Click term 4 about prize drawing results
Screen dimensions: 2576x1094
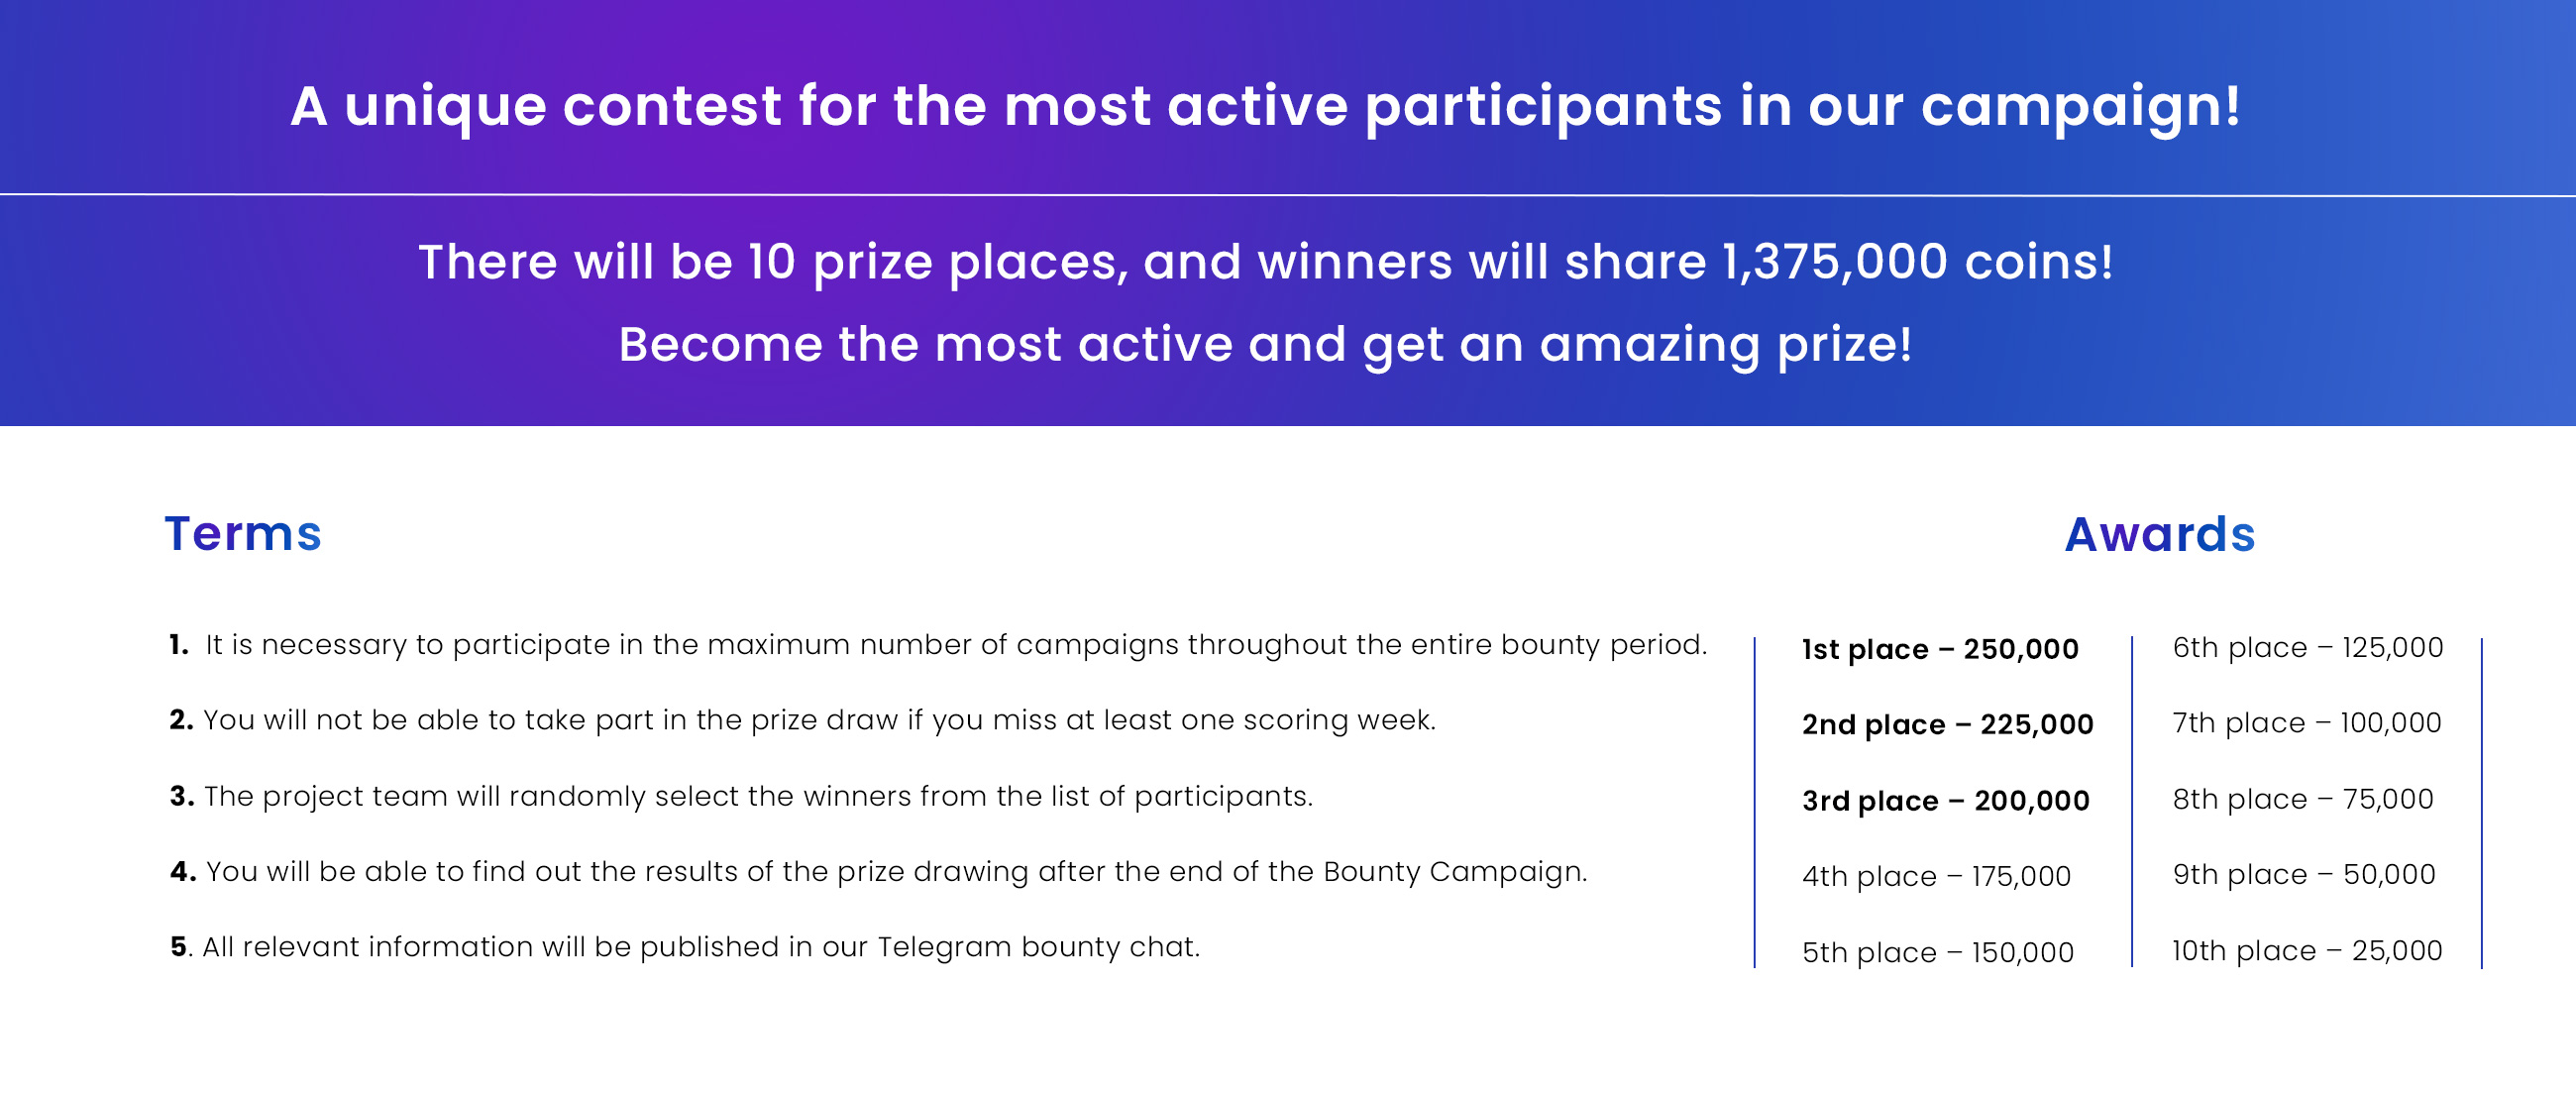pos(878,872)
